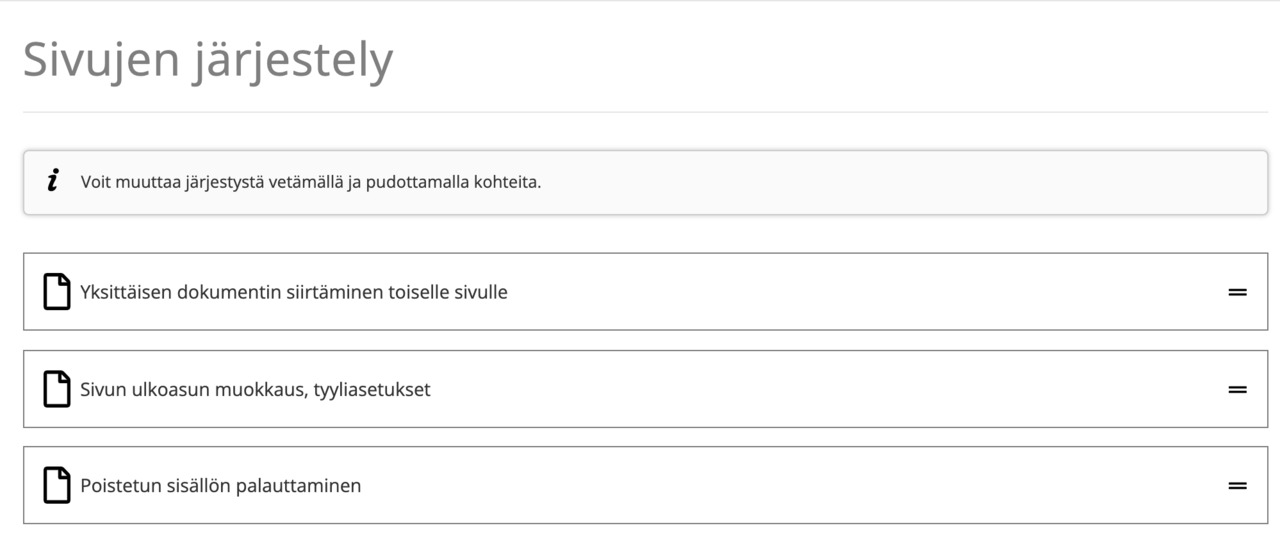Select the Poistetun sisällön palauttaminen title
Image resolution: width=1280 pixels, height=537 pixels.
tap(220, 485)
